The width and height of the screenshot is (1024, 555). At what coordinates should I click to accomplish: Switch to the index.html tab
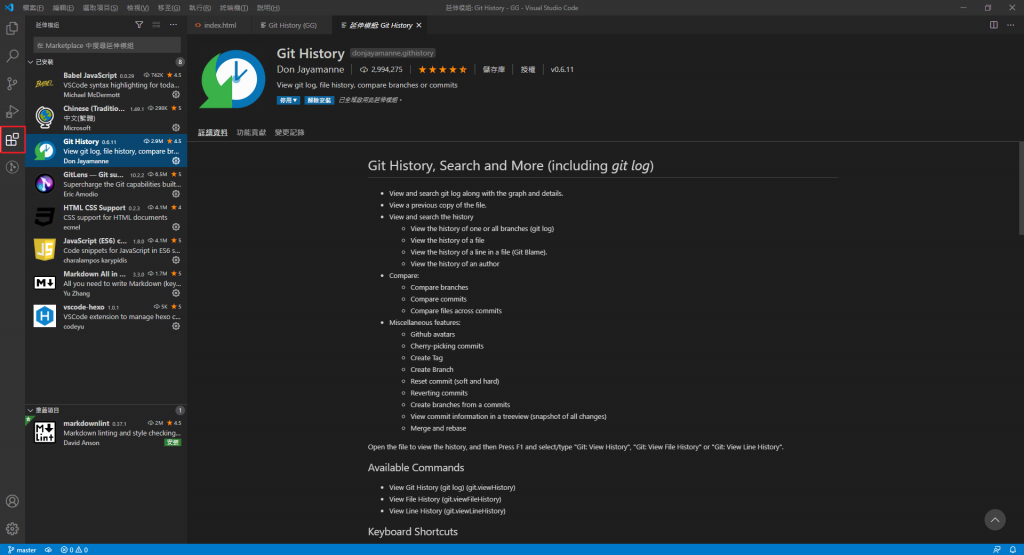point(217,25)
